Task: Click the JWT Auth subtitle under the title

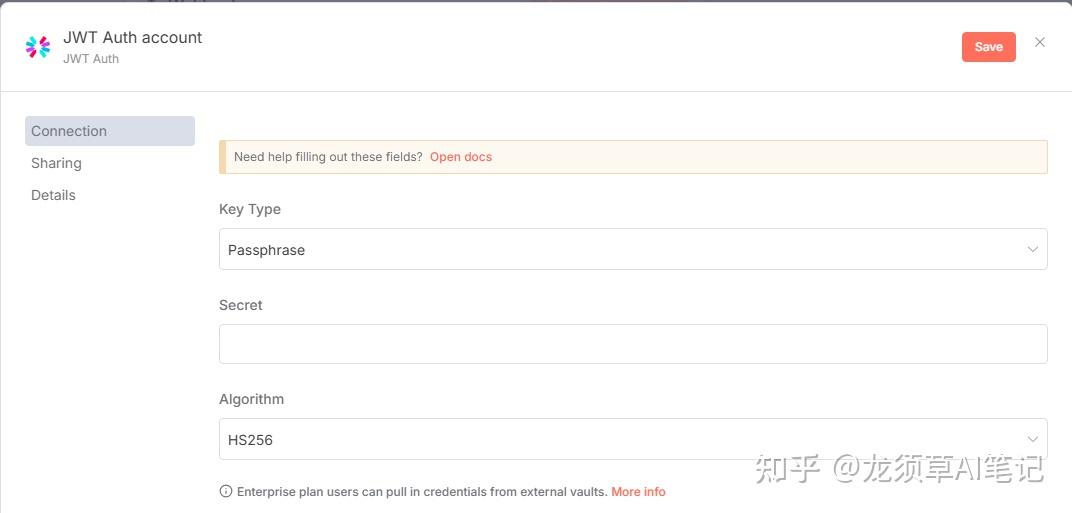Action: 91,59
